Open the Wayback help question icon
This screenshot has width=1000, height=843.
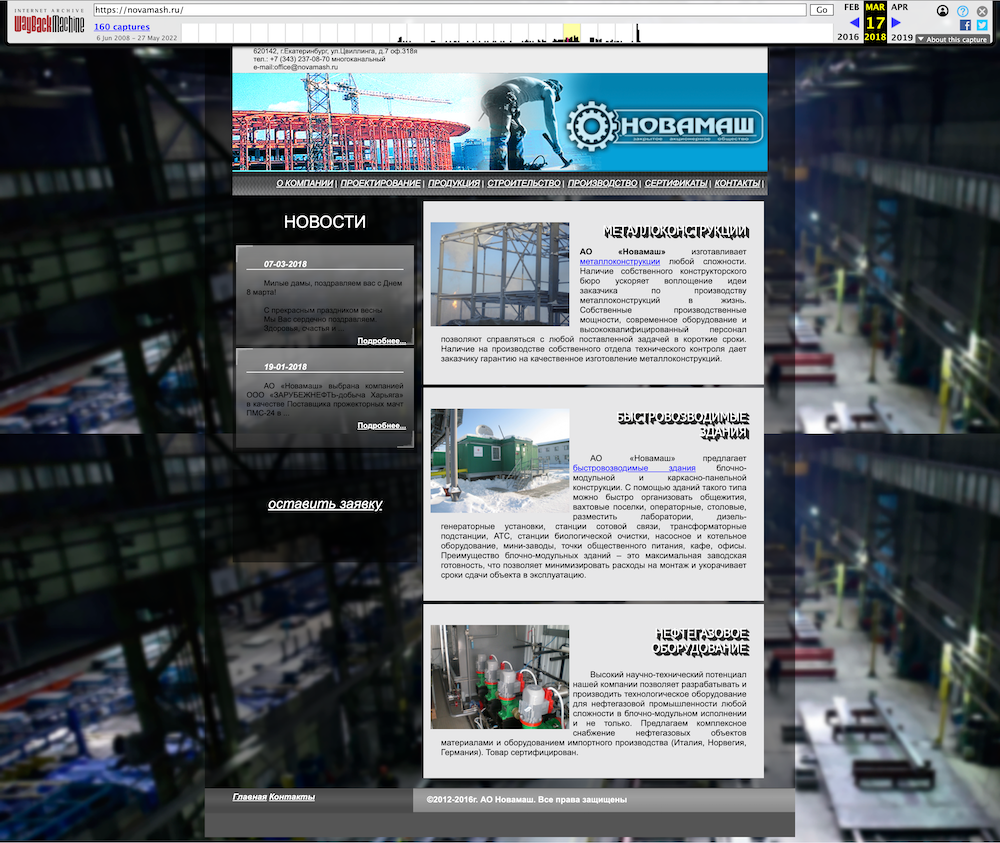962,11
